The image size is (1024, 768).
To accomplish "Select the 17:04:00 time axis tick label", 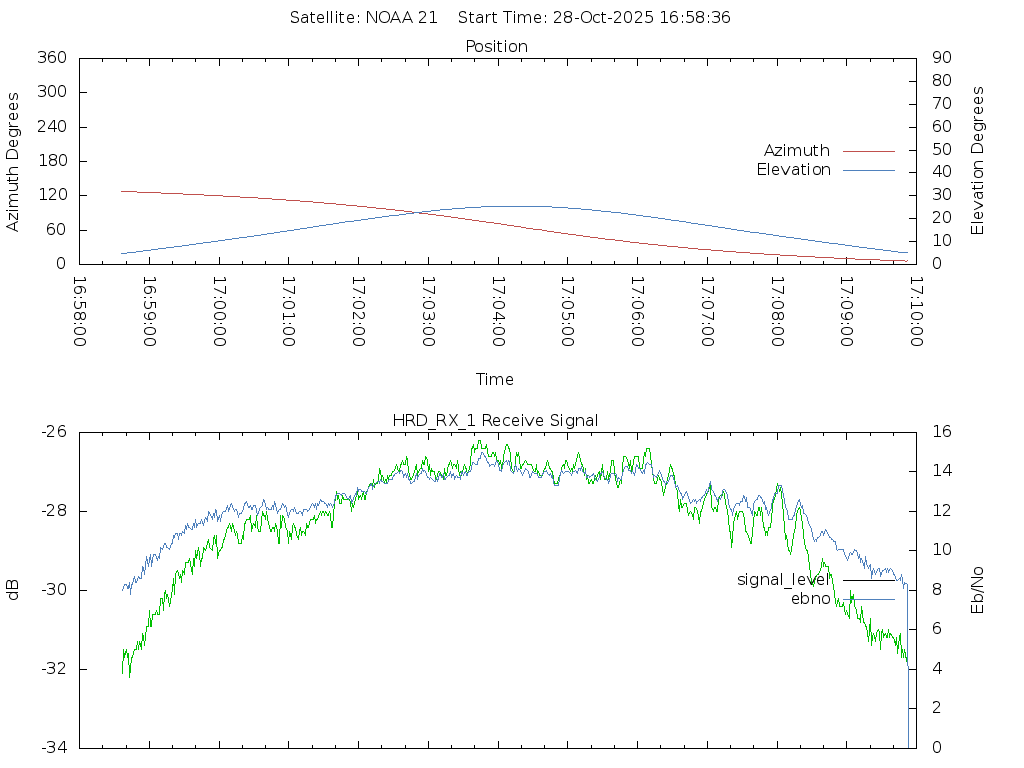I will [x=497, y=311].
